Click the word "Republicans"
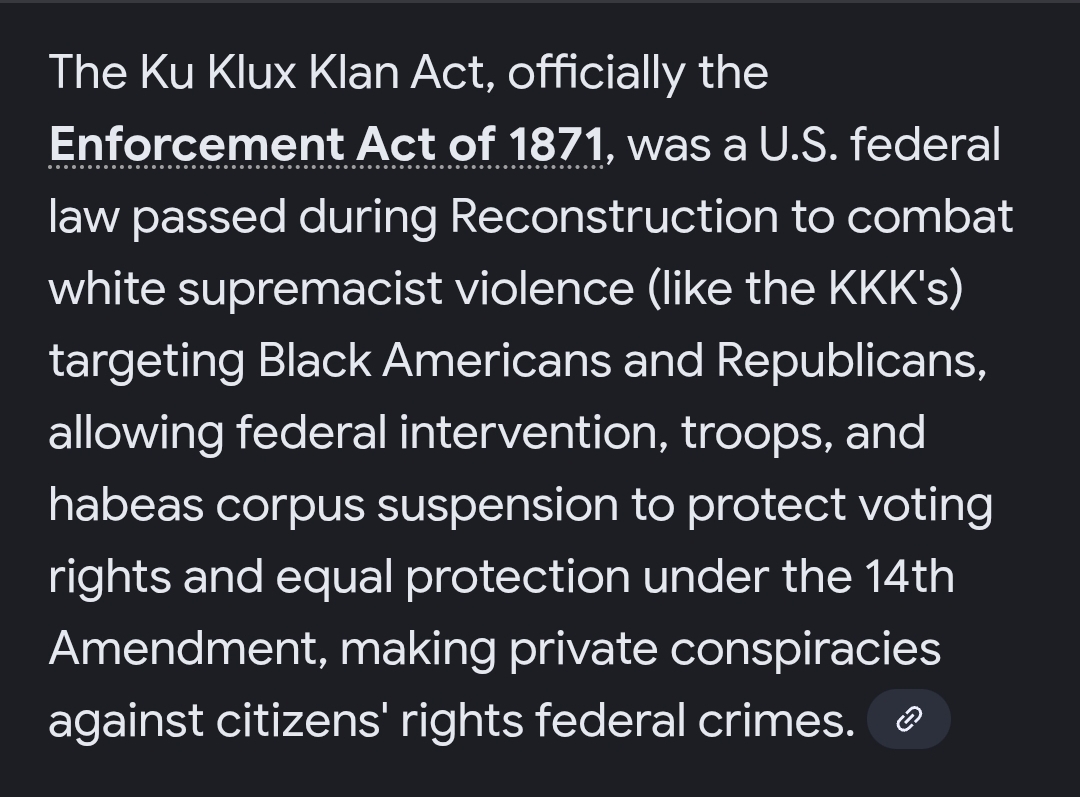 [850, 361]
